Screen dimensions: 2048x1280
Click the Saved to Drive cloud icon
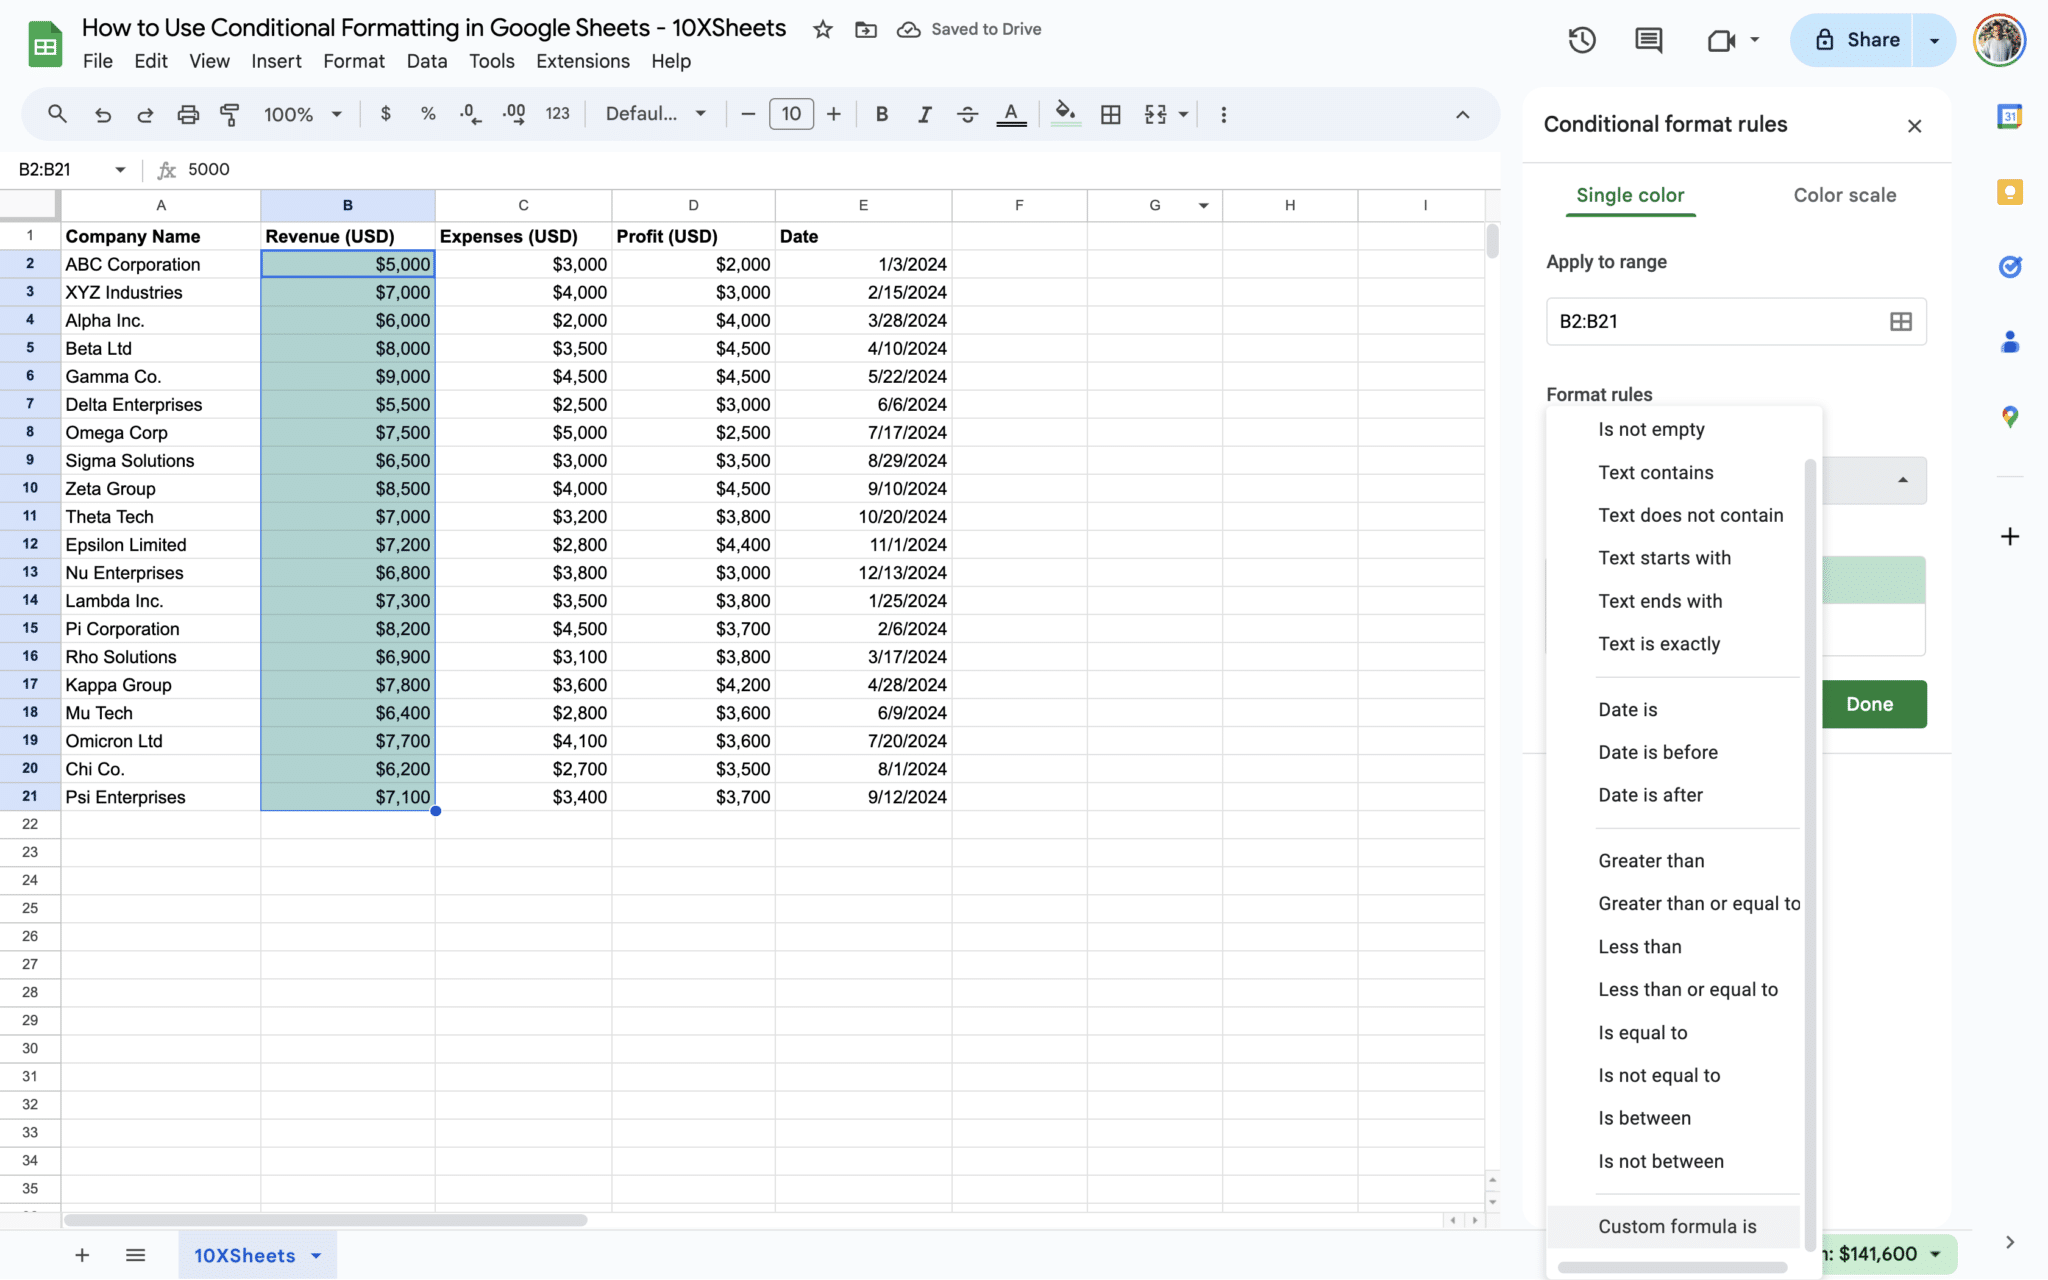click(x=908, y=30)
